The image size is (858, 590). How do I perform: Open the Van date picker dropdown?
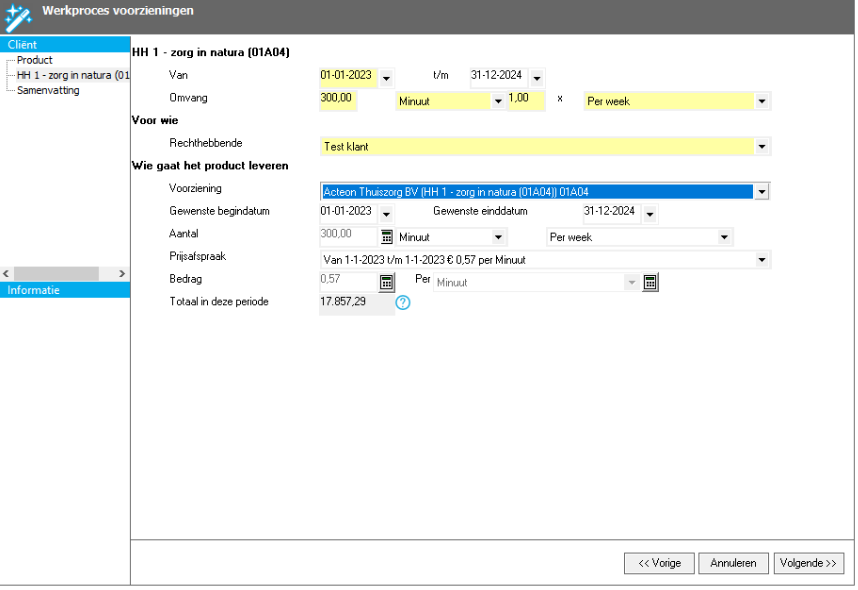click(387, 78)
